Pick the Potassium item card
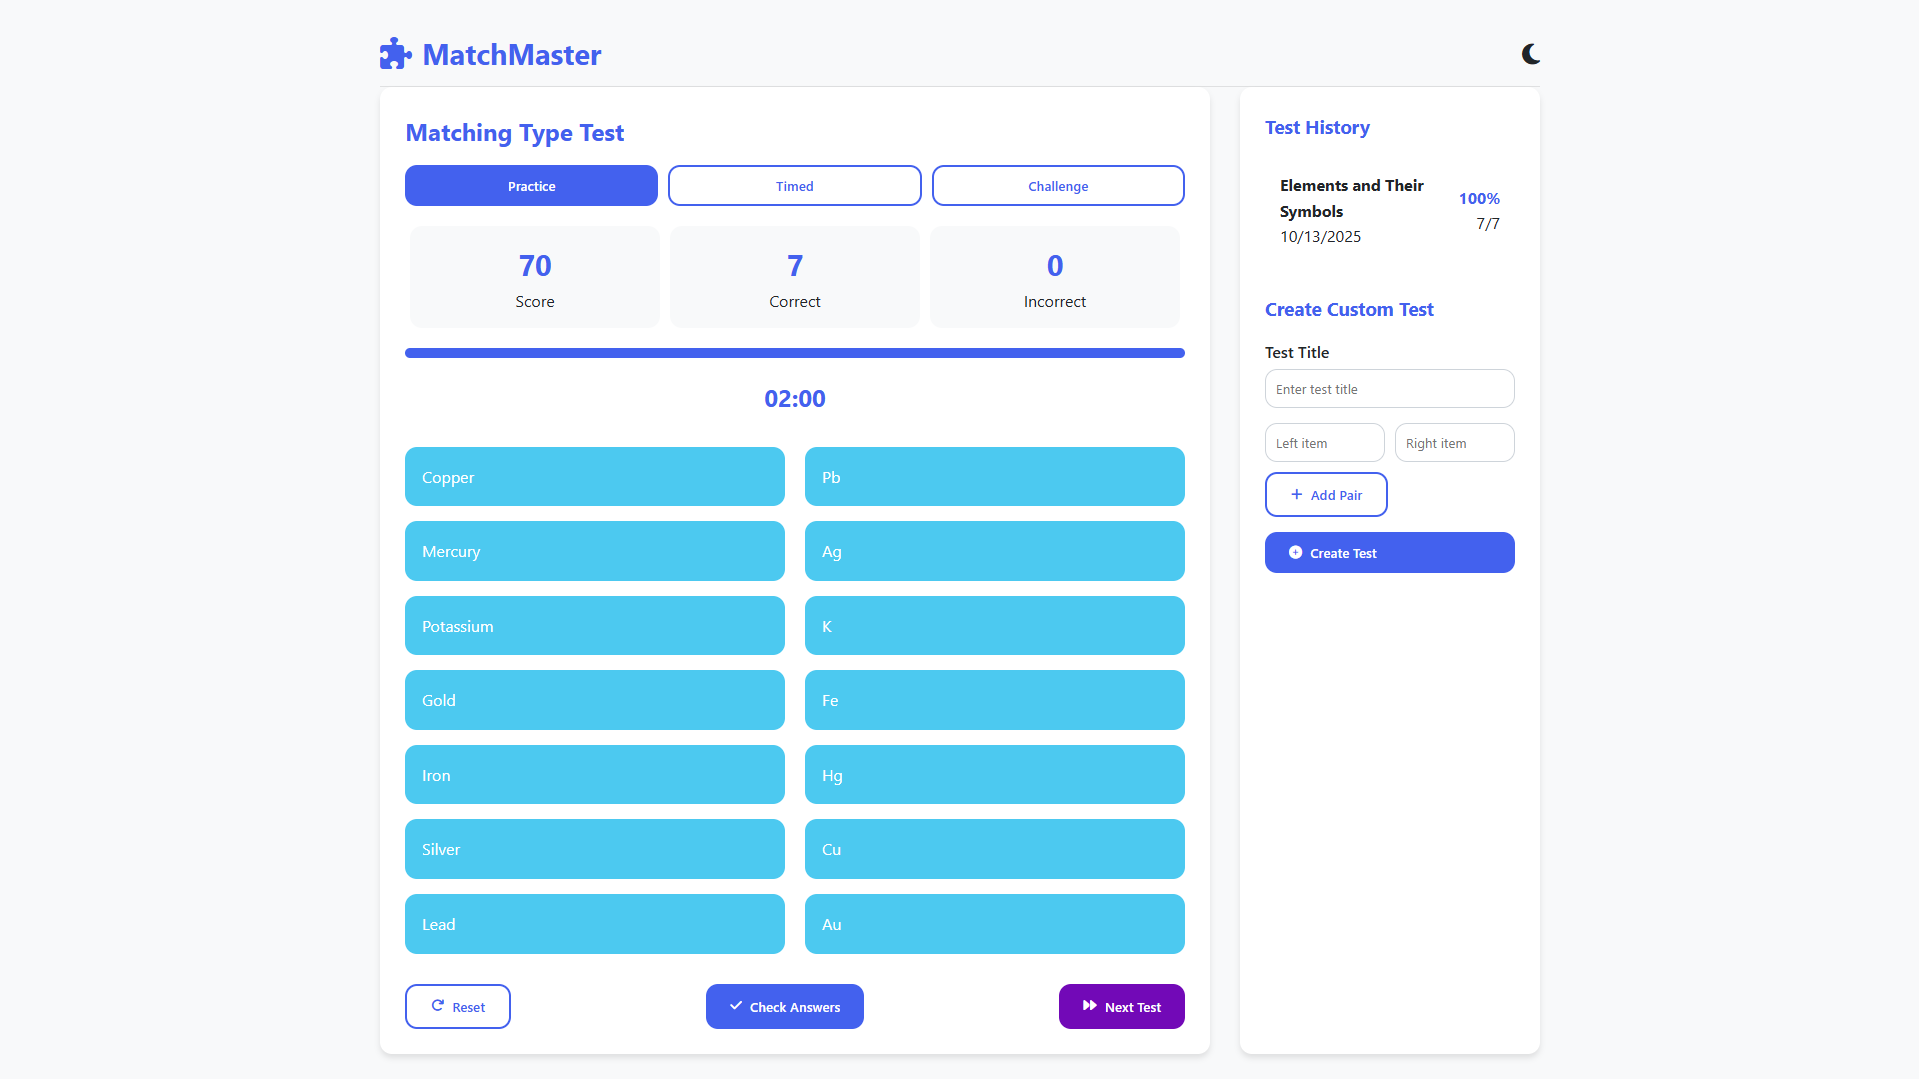Viewport: 1919px width, 1079px height. click(x=594, y=626)
